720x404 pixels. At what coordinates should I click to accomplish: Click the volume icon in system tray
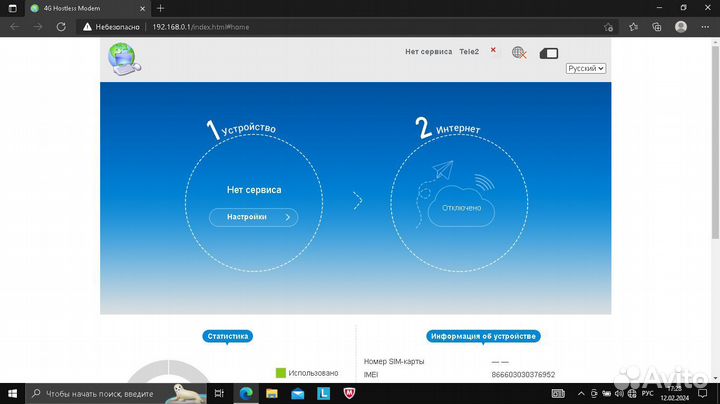click(x=619, y=393)
